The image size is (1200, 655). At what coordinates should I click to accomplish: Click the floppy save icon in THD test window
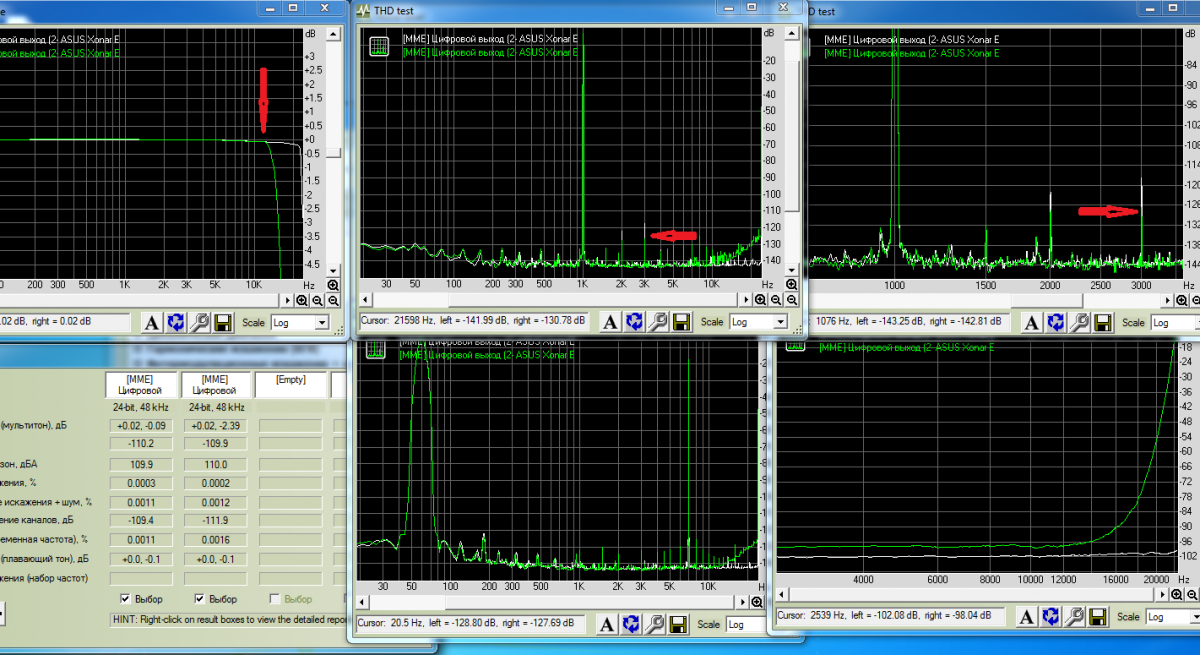pyautogui.click(x=682, y=322)
